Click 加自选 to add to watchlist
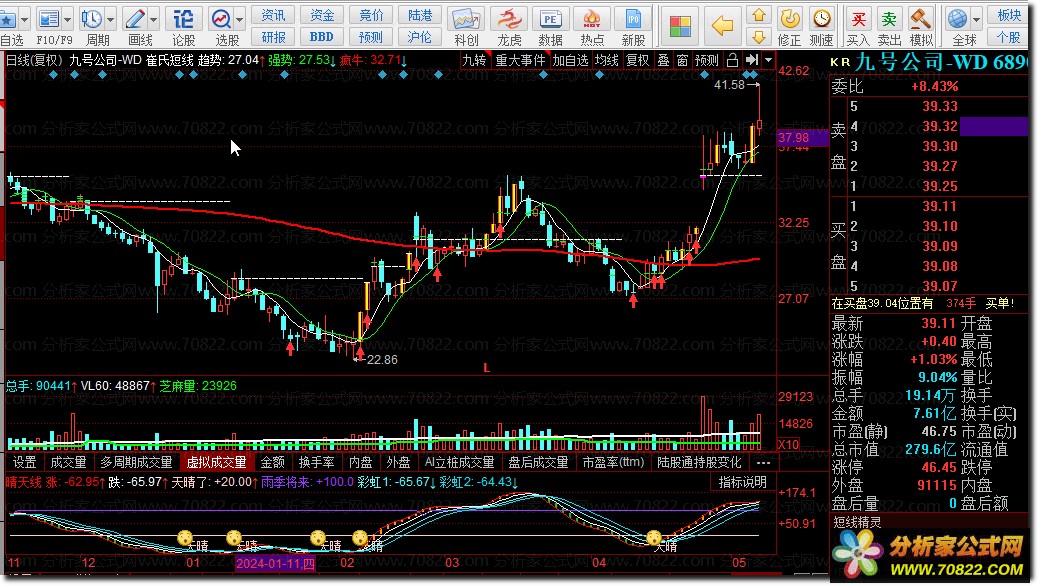1040x586 pixels. (x=570, y=60)
